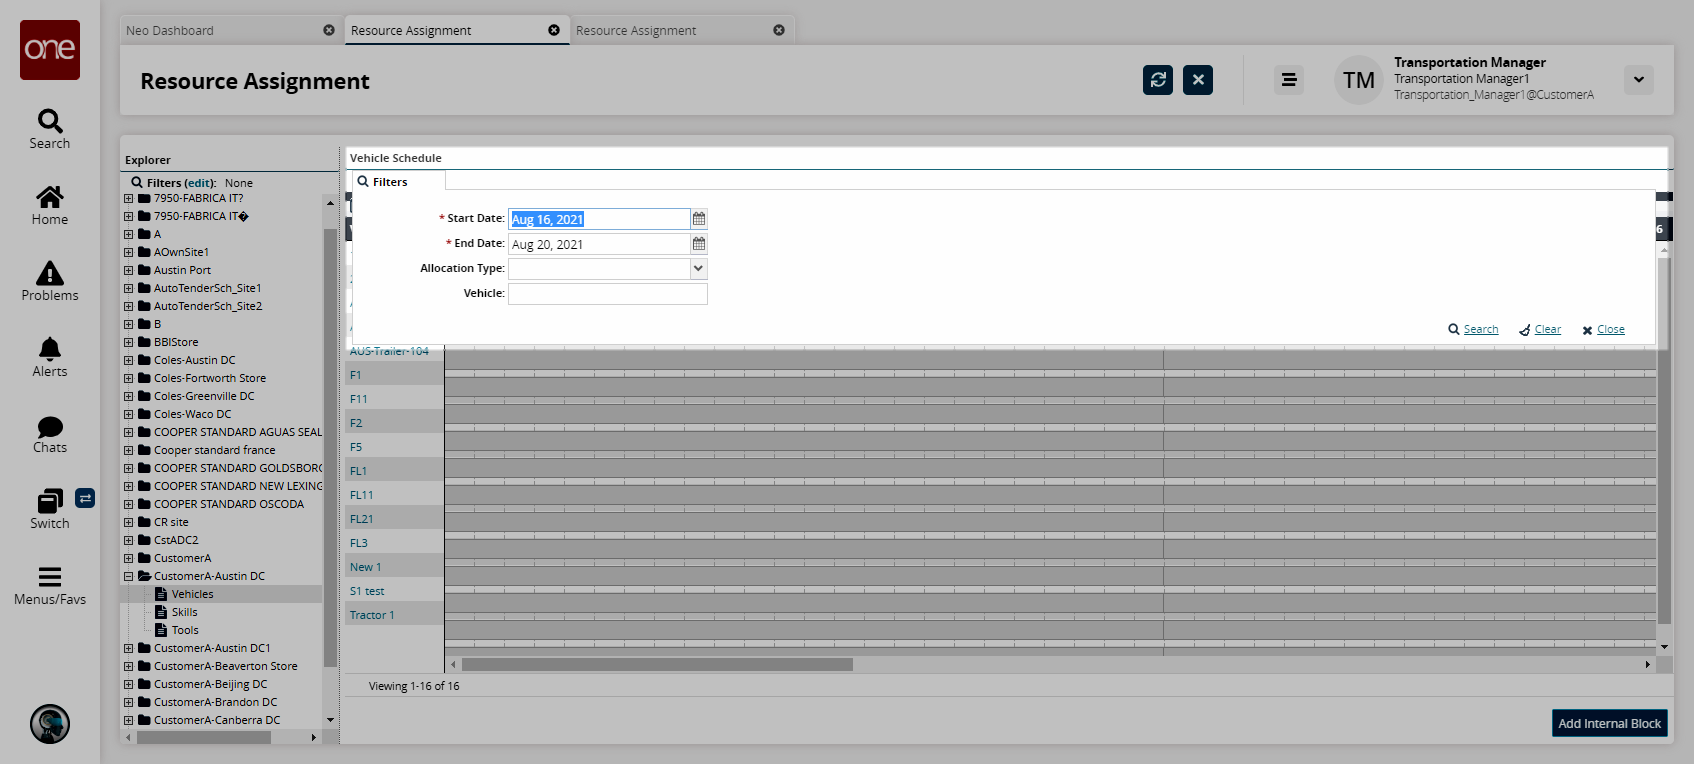Expand the Allocation Type dropdown
The image size is (1694, 764).
coord(698,269)
